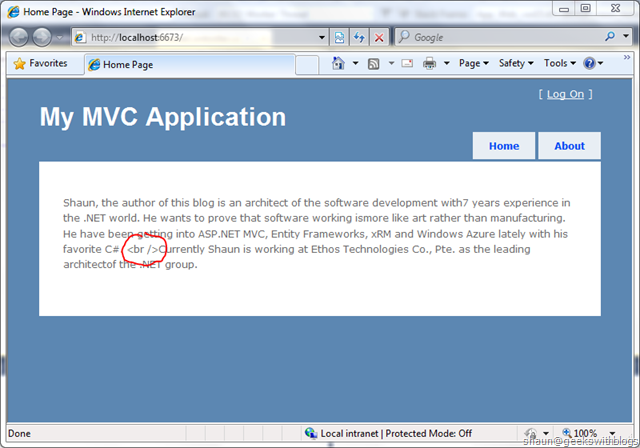Click the RSS feeds icon
Viewport: 640px width, 448px height.
[372, 63]
